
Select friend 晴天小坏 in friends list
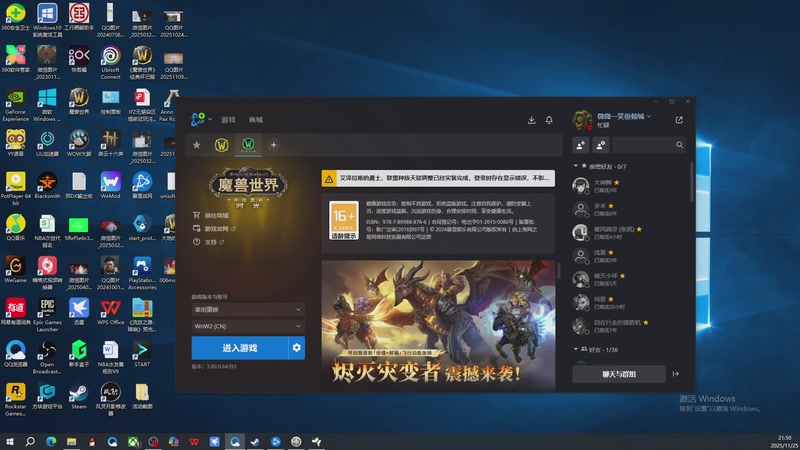630,279
